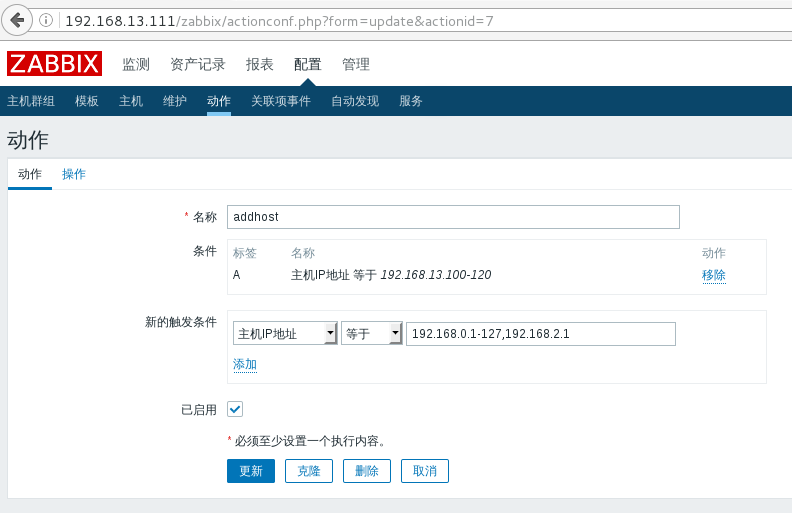Click 移除 link for condition A
The width and height of the screenshot is (792, 513).
(714, 275)
